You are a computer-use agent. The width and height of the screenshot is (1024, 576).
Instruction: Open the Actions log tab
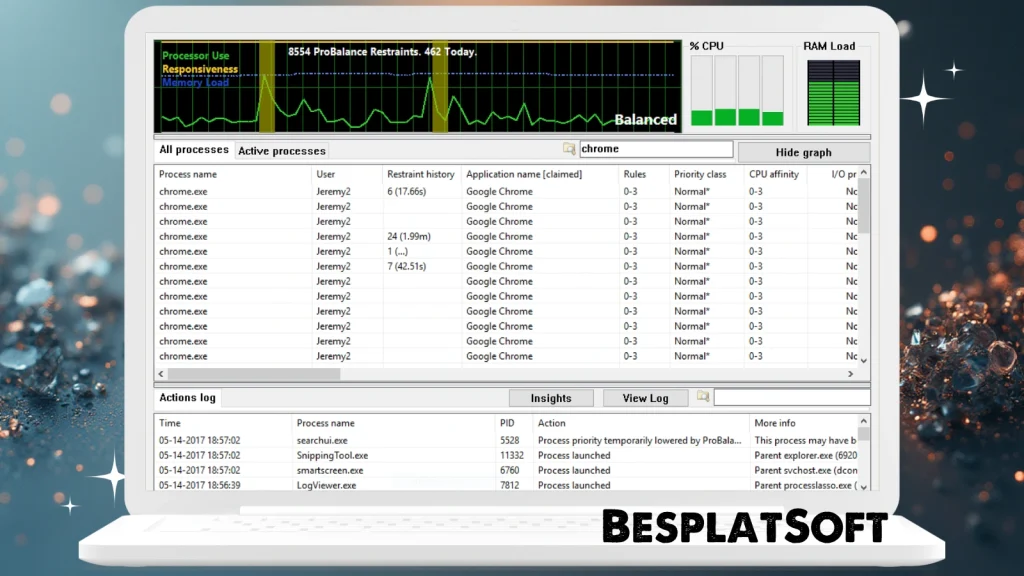(x=186, y=397)
